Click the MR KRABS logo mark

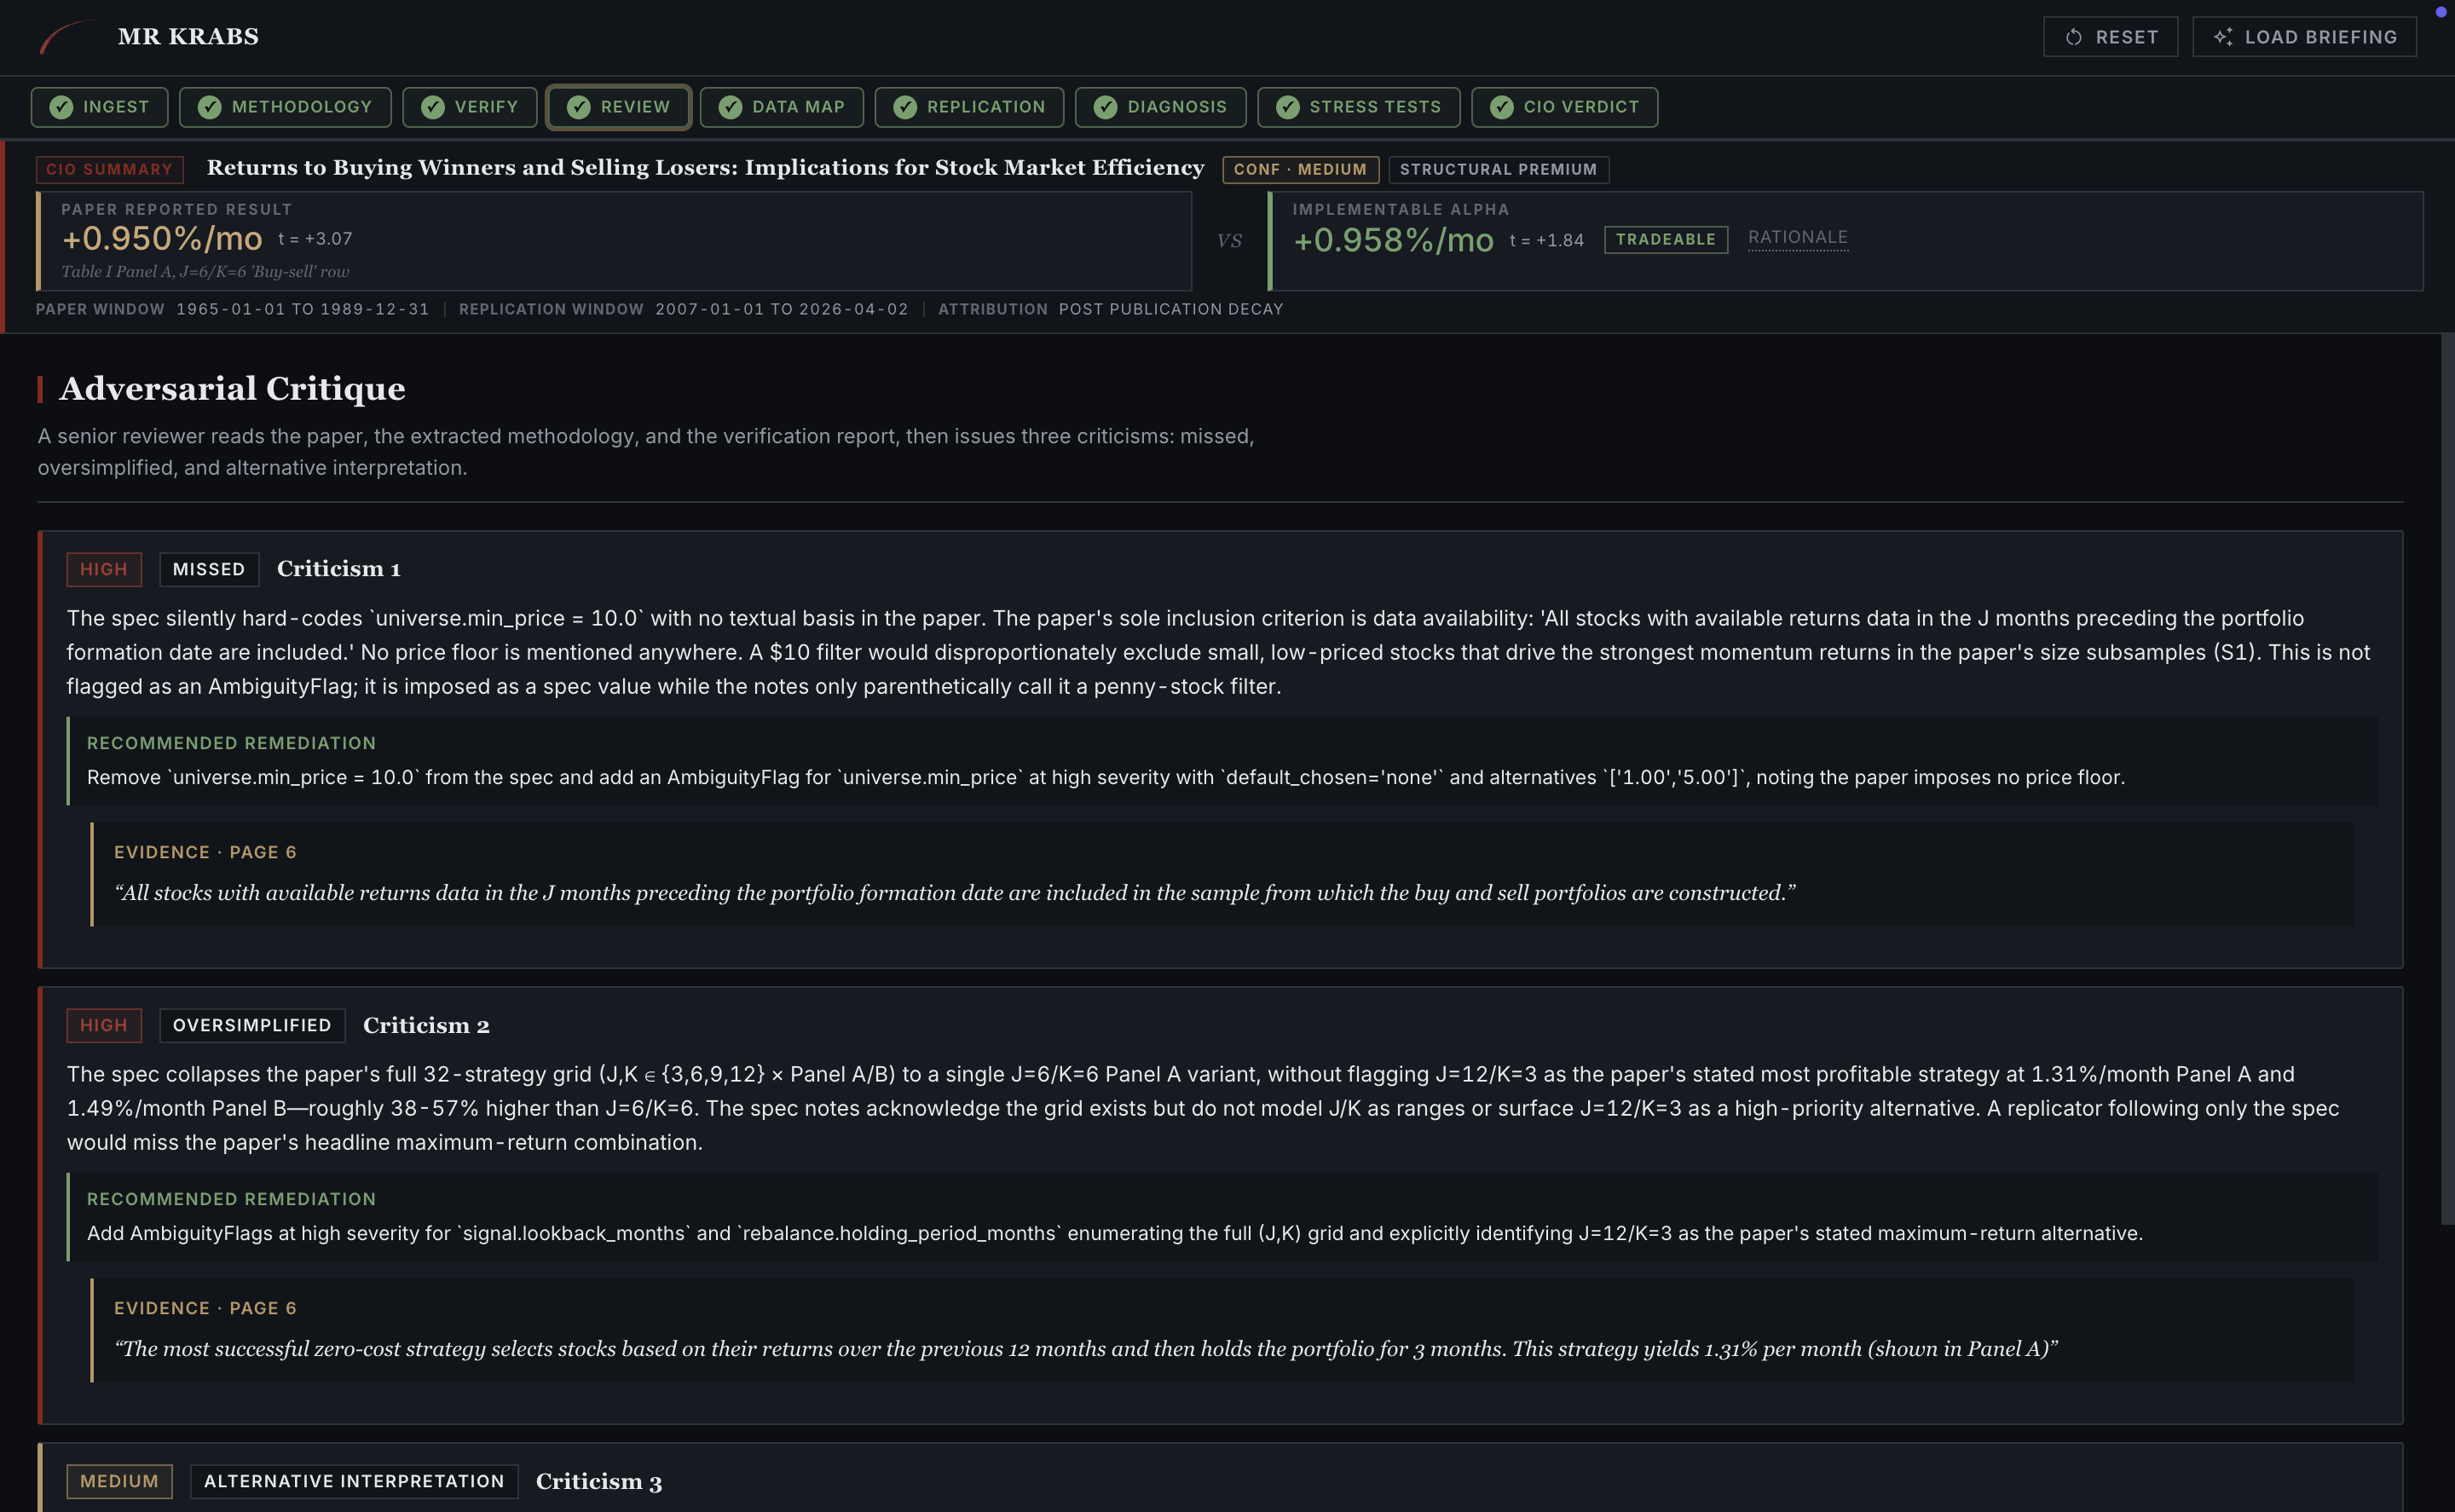click(x=68, y=36)
